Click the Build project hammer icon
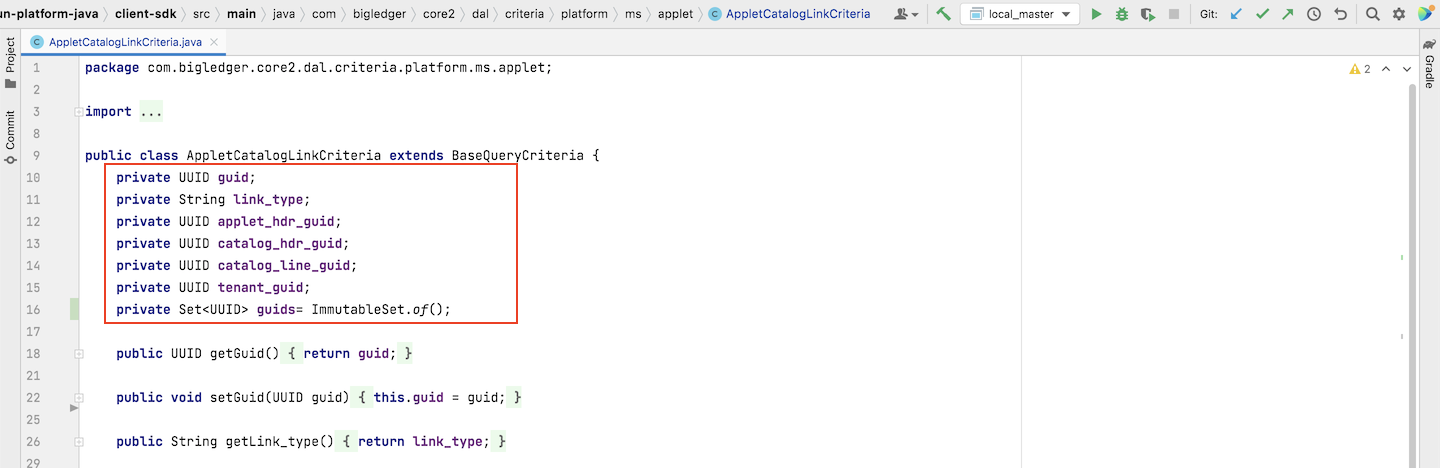 (943, 15)
